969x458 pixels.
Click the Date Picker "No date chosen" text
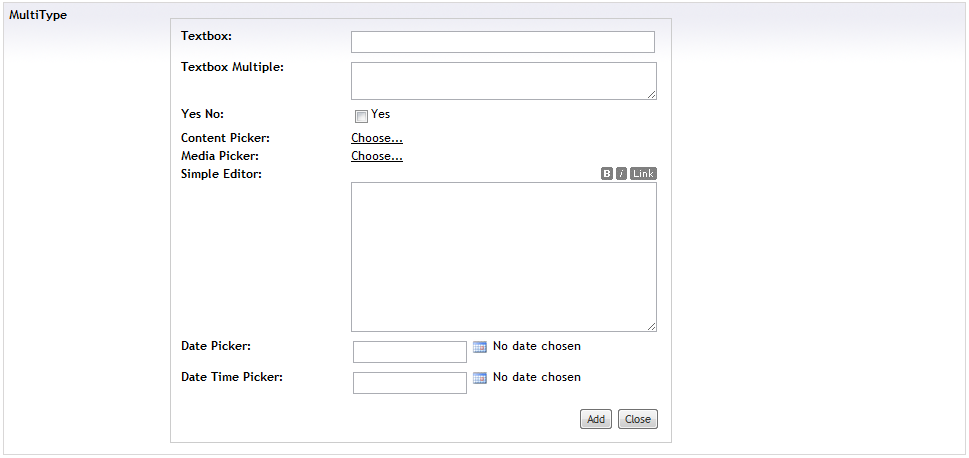[x=537, y=346]
